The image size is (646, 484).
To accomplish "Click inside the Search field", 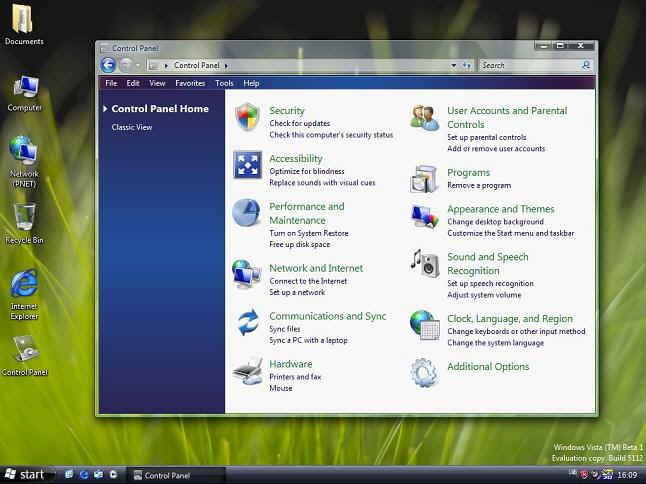I will point(527,65).
